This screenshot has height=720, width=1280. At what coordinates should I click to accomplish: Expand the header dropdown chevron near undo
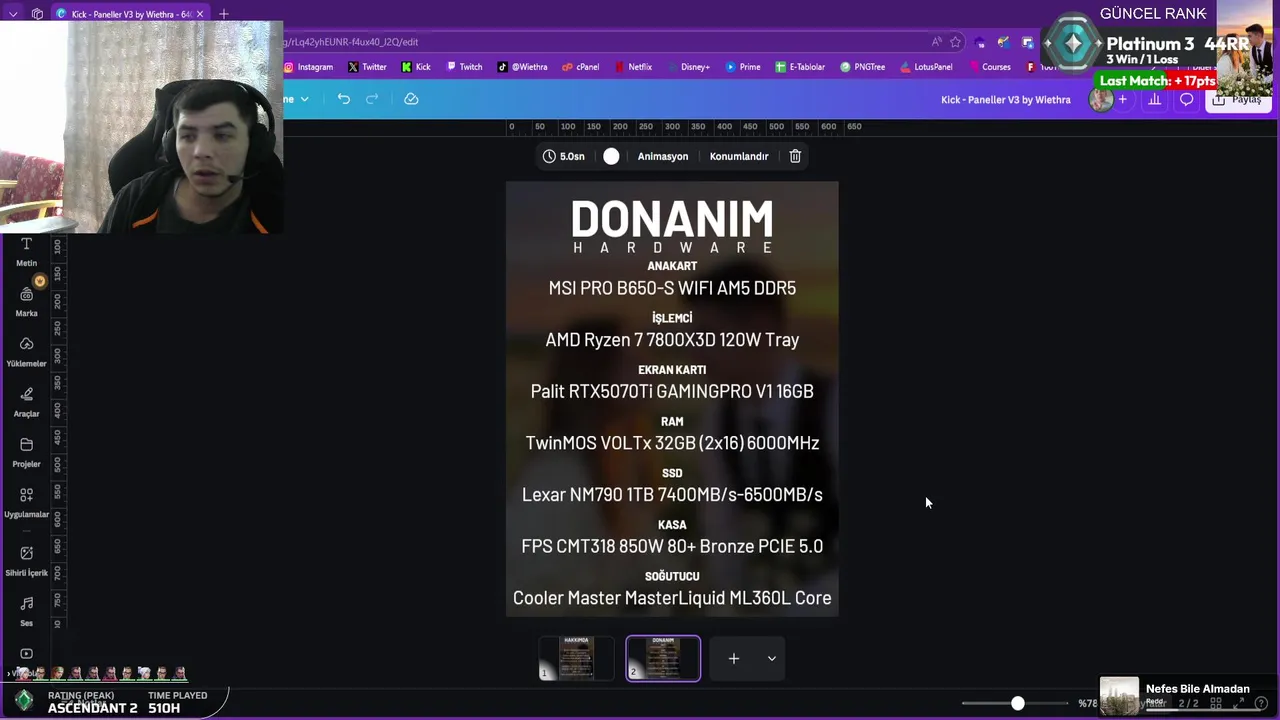pos(304,99)
